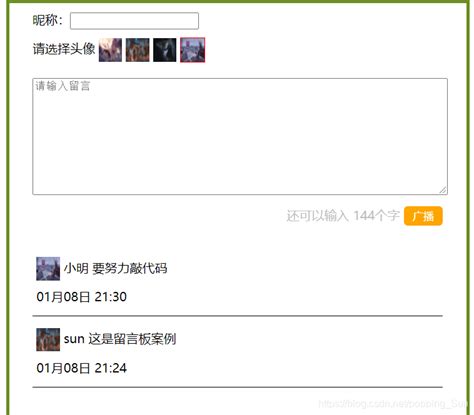
Task: Open the blog.csdn.net watermark link
Action: (393, 404)
